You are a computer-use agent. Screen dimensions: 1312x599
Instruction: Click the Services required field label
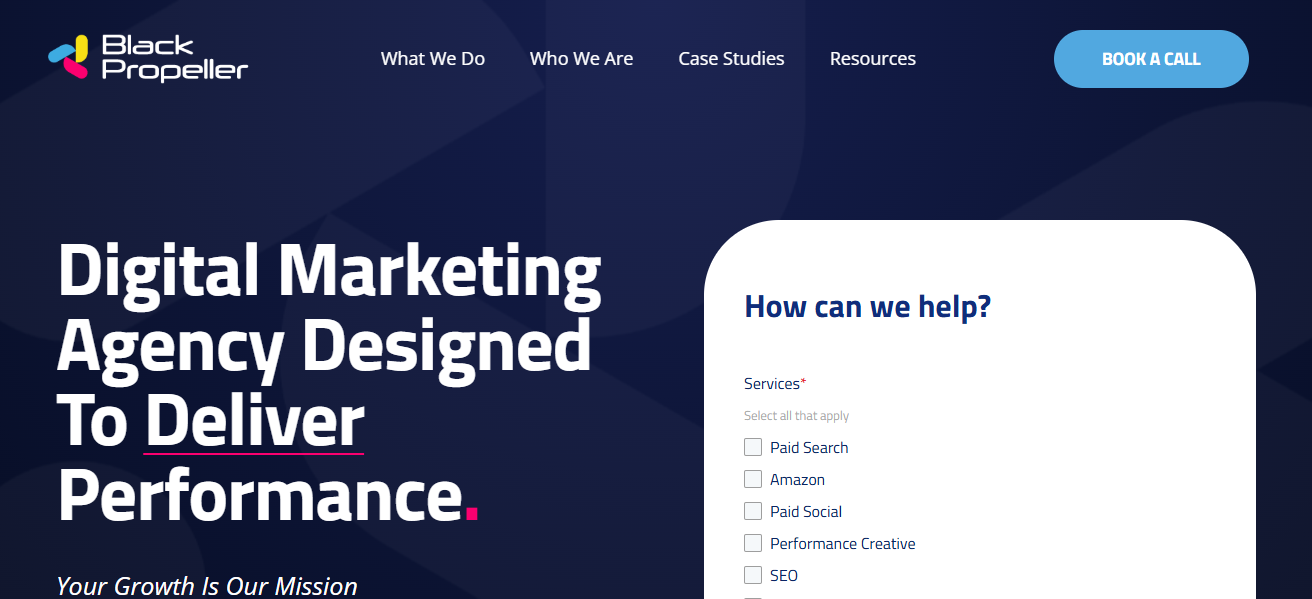click(x=775, y=384)
